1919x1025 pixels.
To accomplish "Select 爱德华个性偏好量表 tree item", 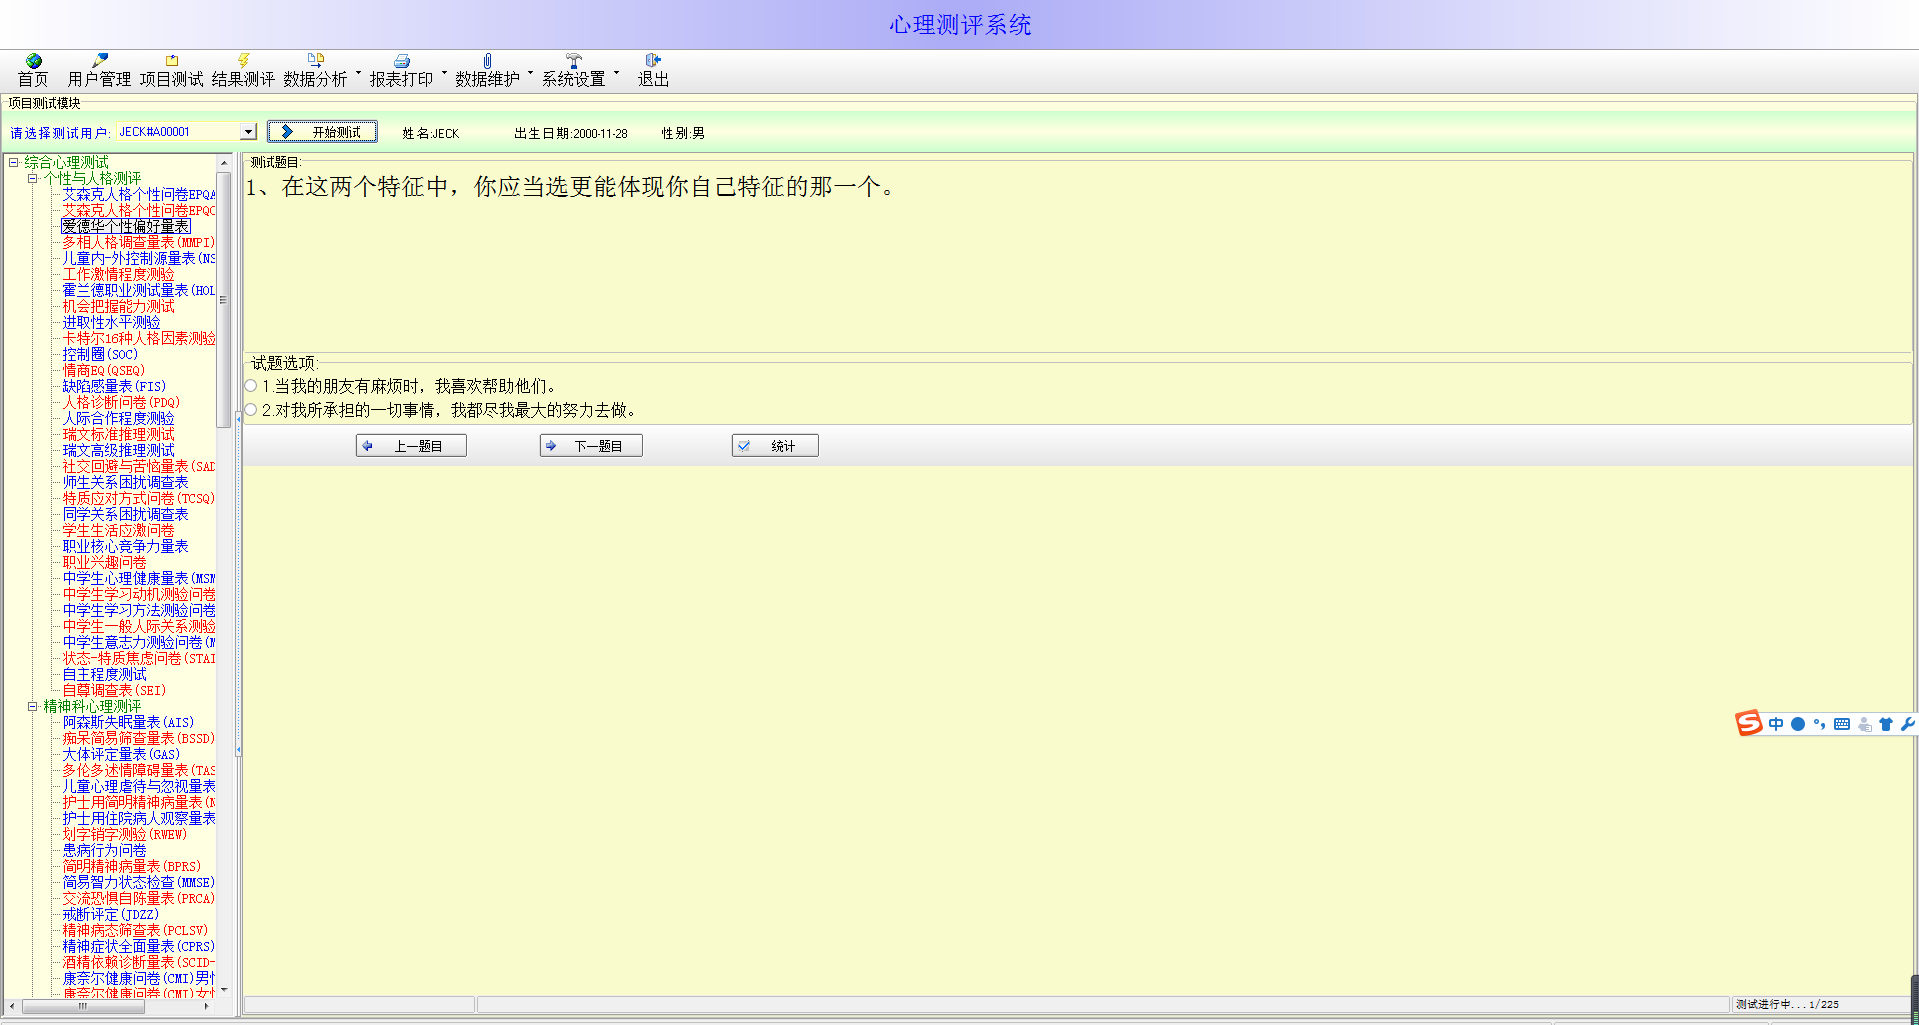I will click(125, 226).
